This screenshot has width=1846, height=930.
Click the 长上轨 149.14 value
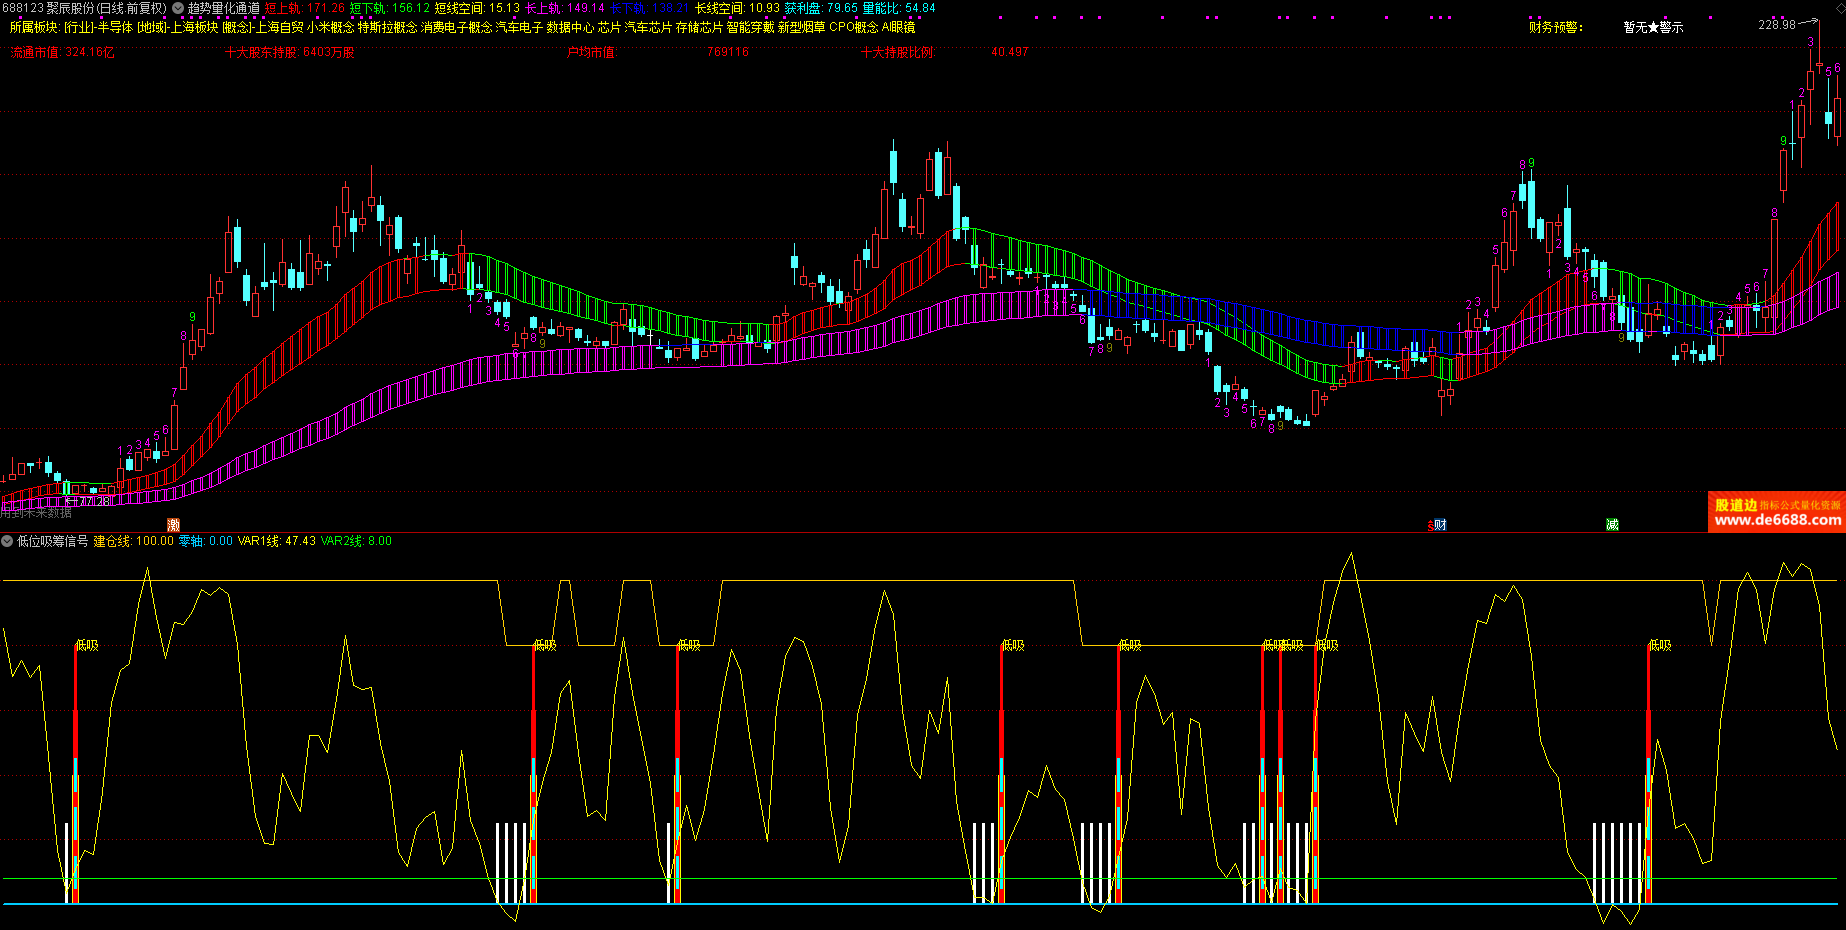pos(565,8)
